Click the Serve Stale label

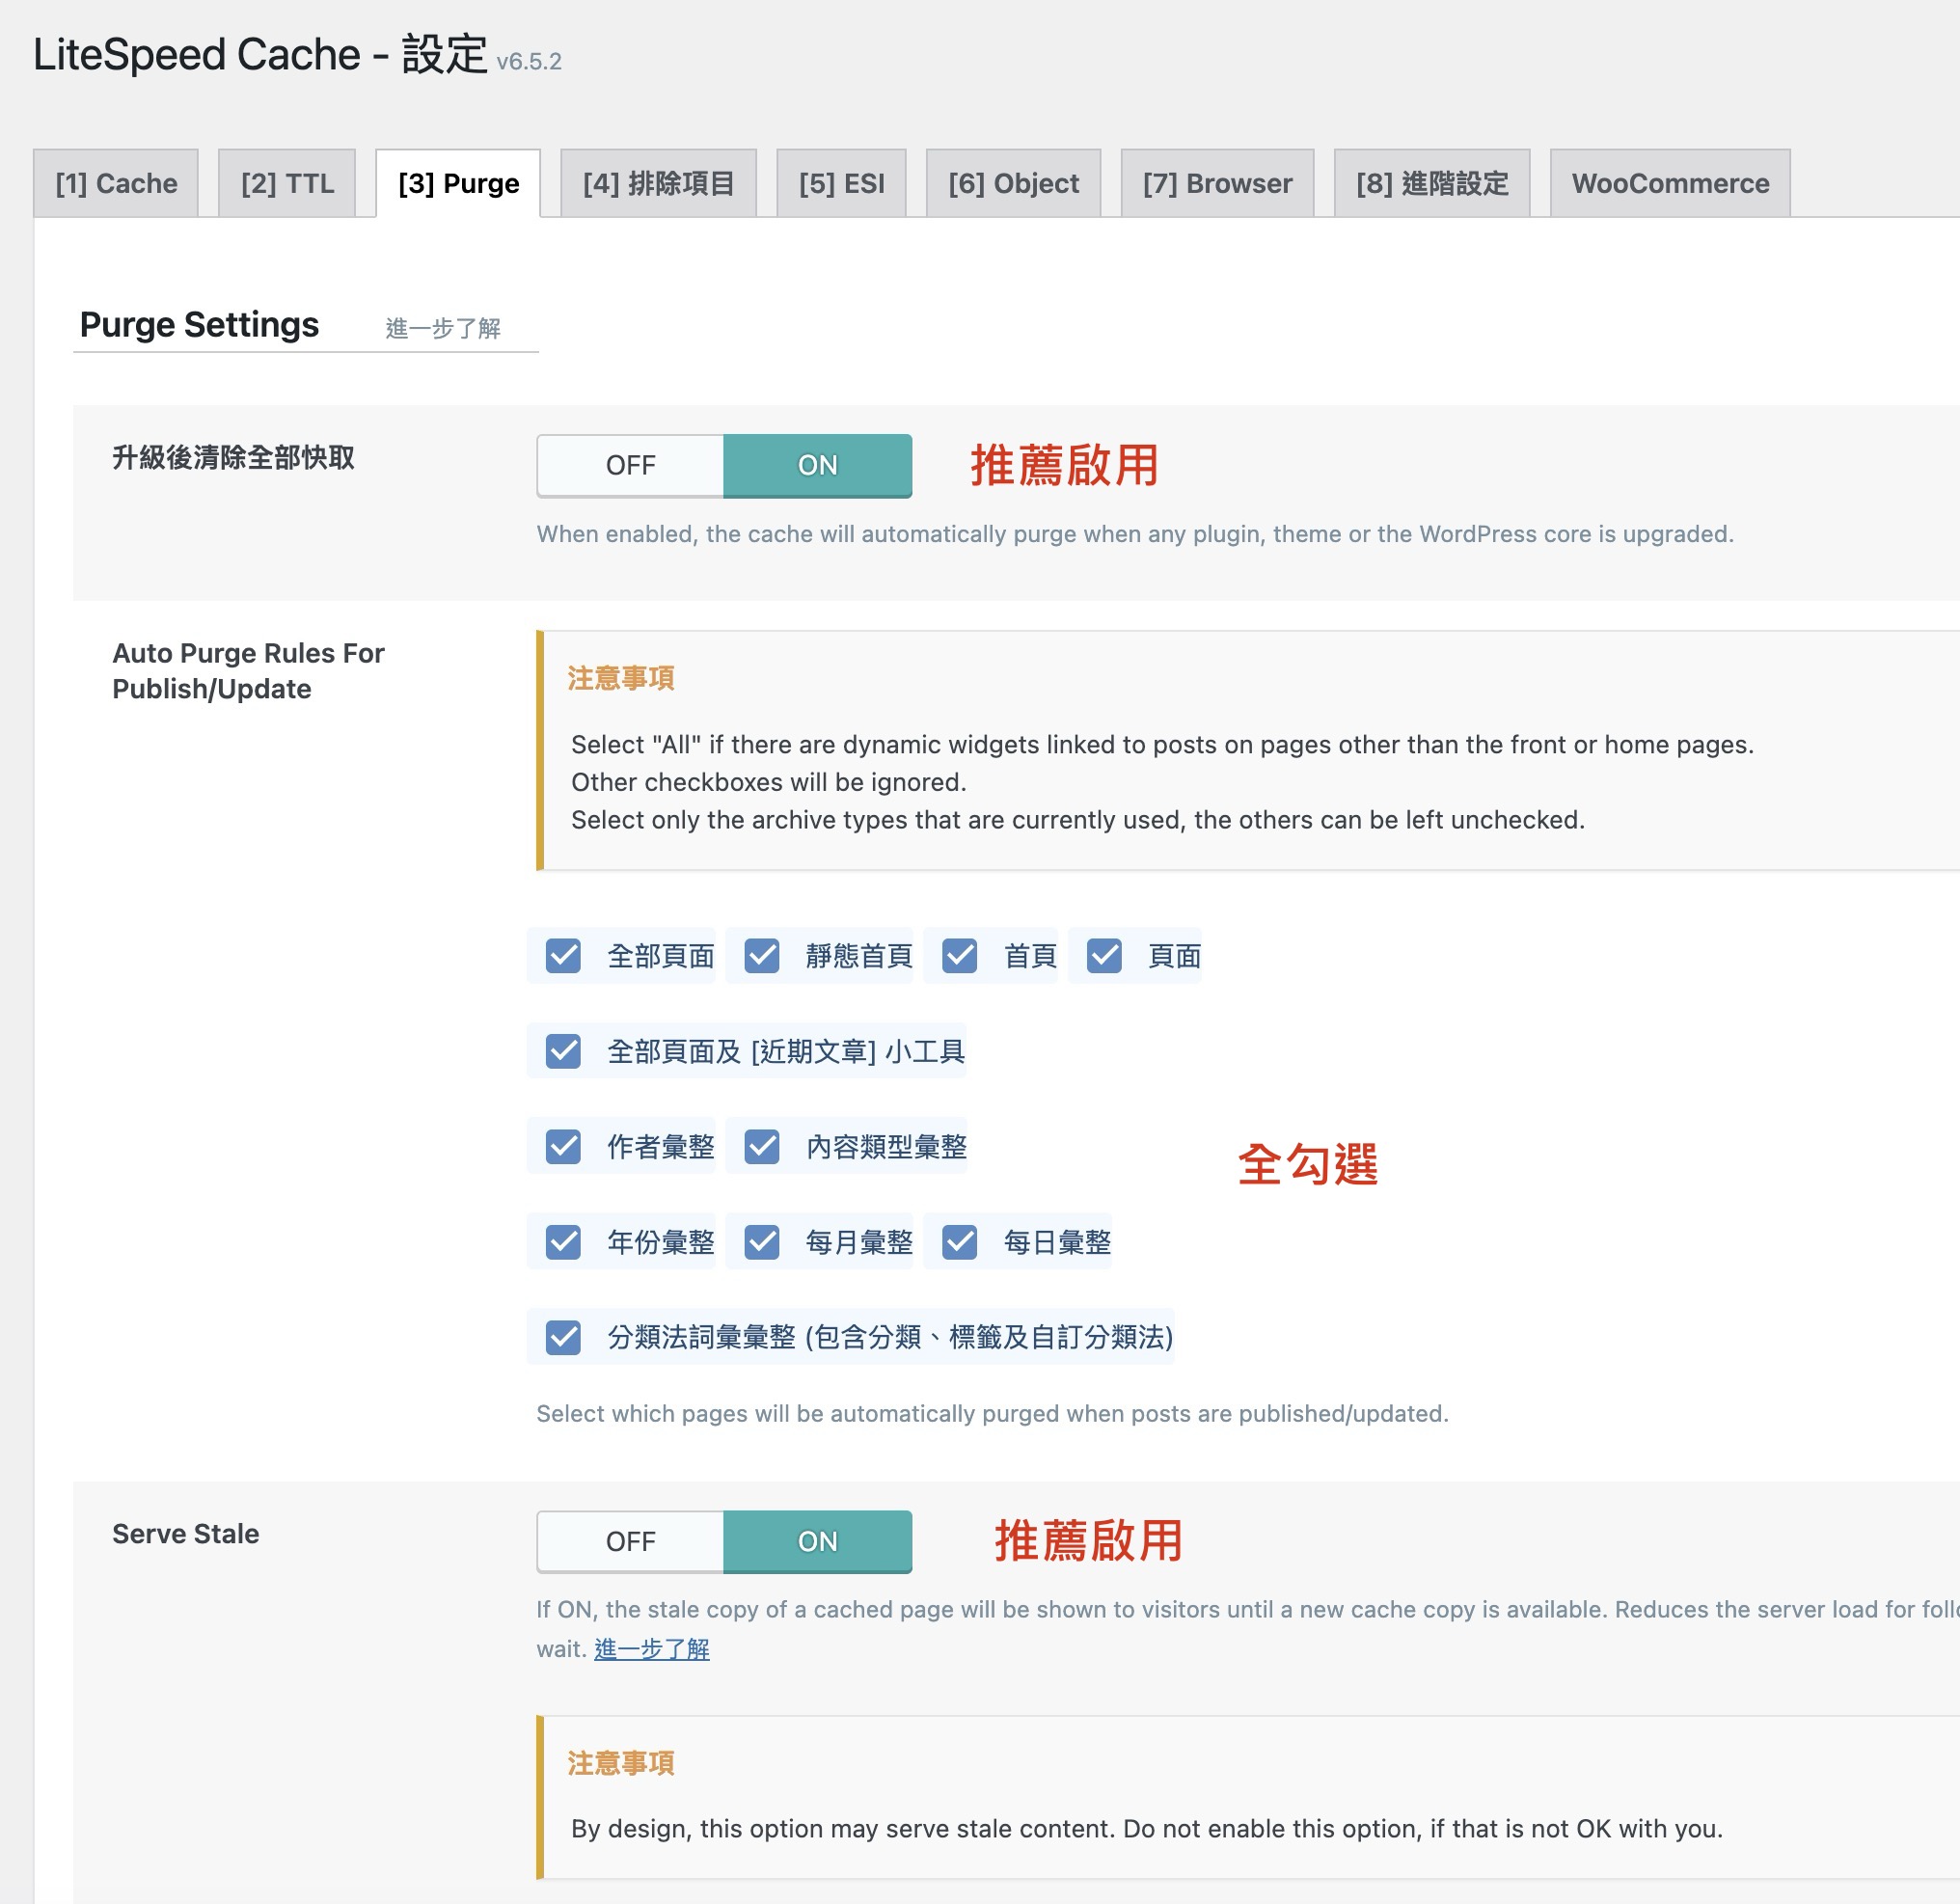(186, 1533)
